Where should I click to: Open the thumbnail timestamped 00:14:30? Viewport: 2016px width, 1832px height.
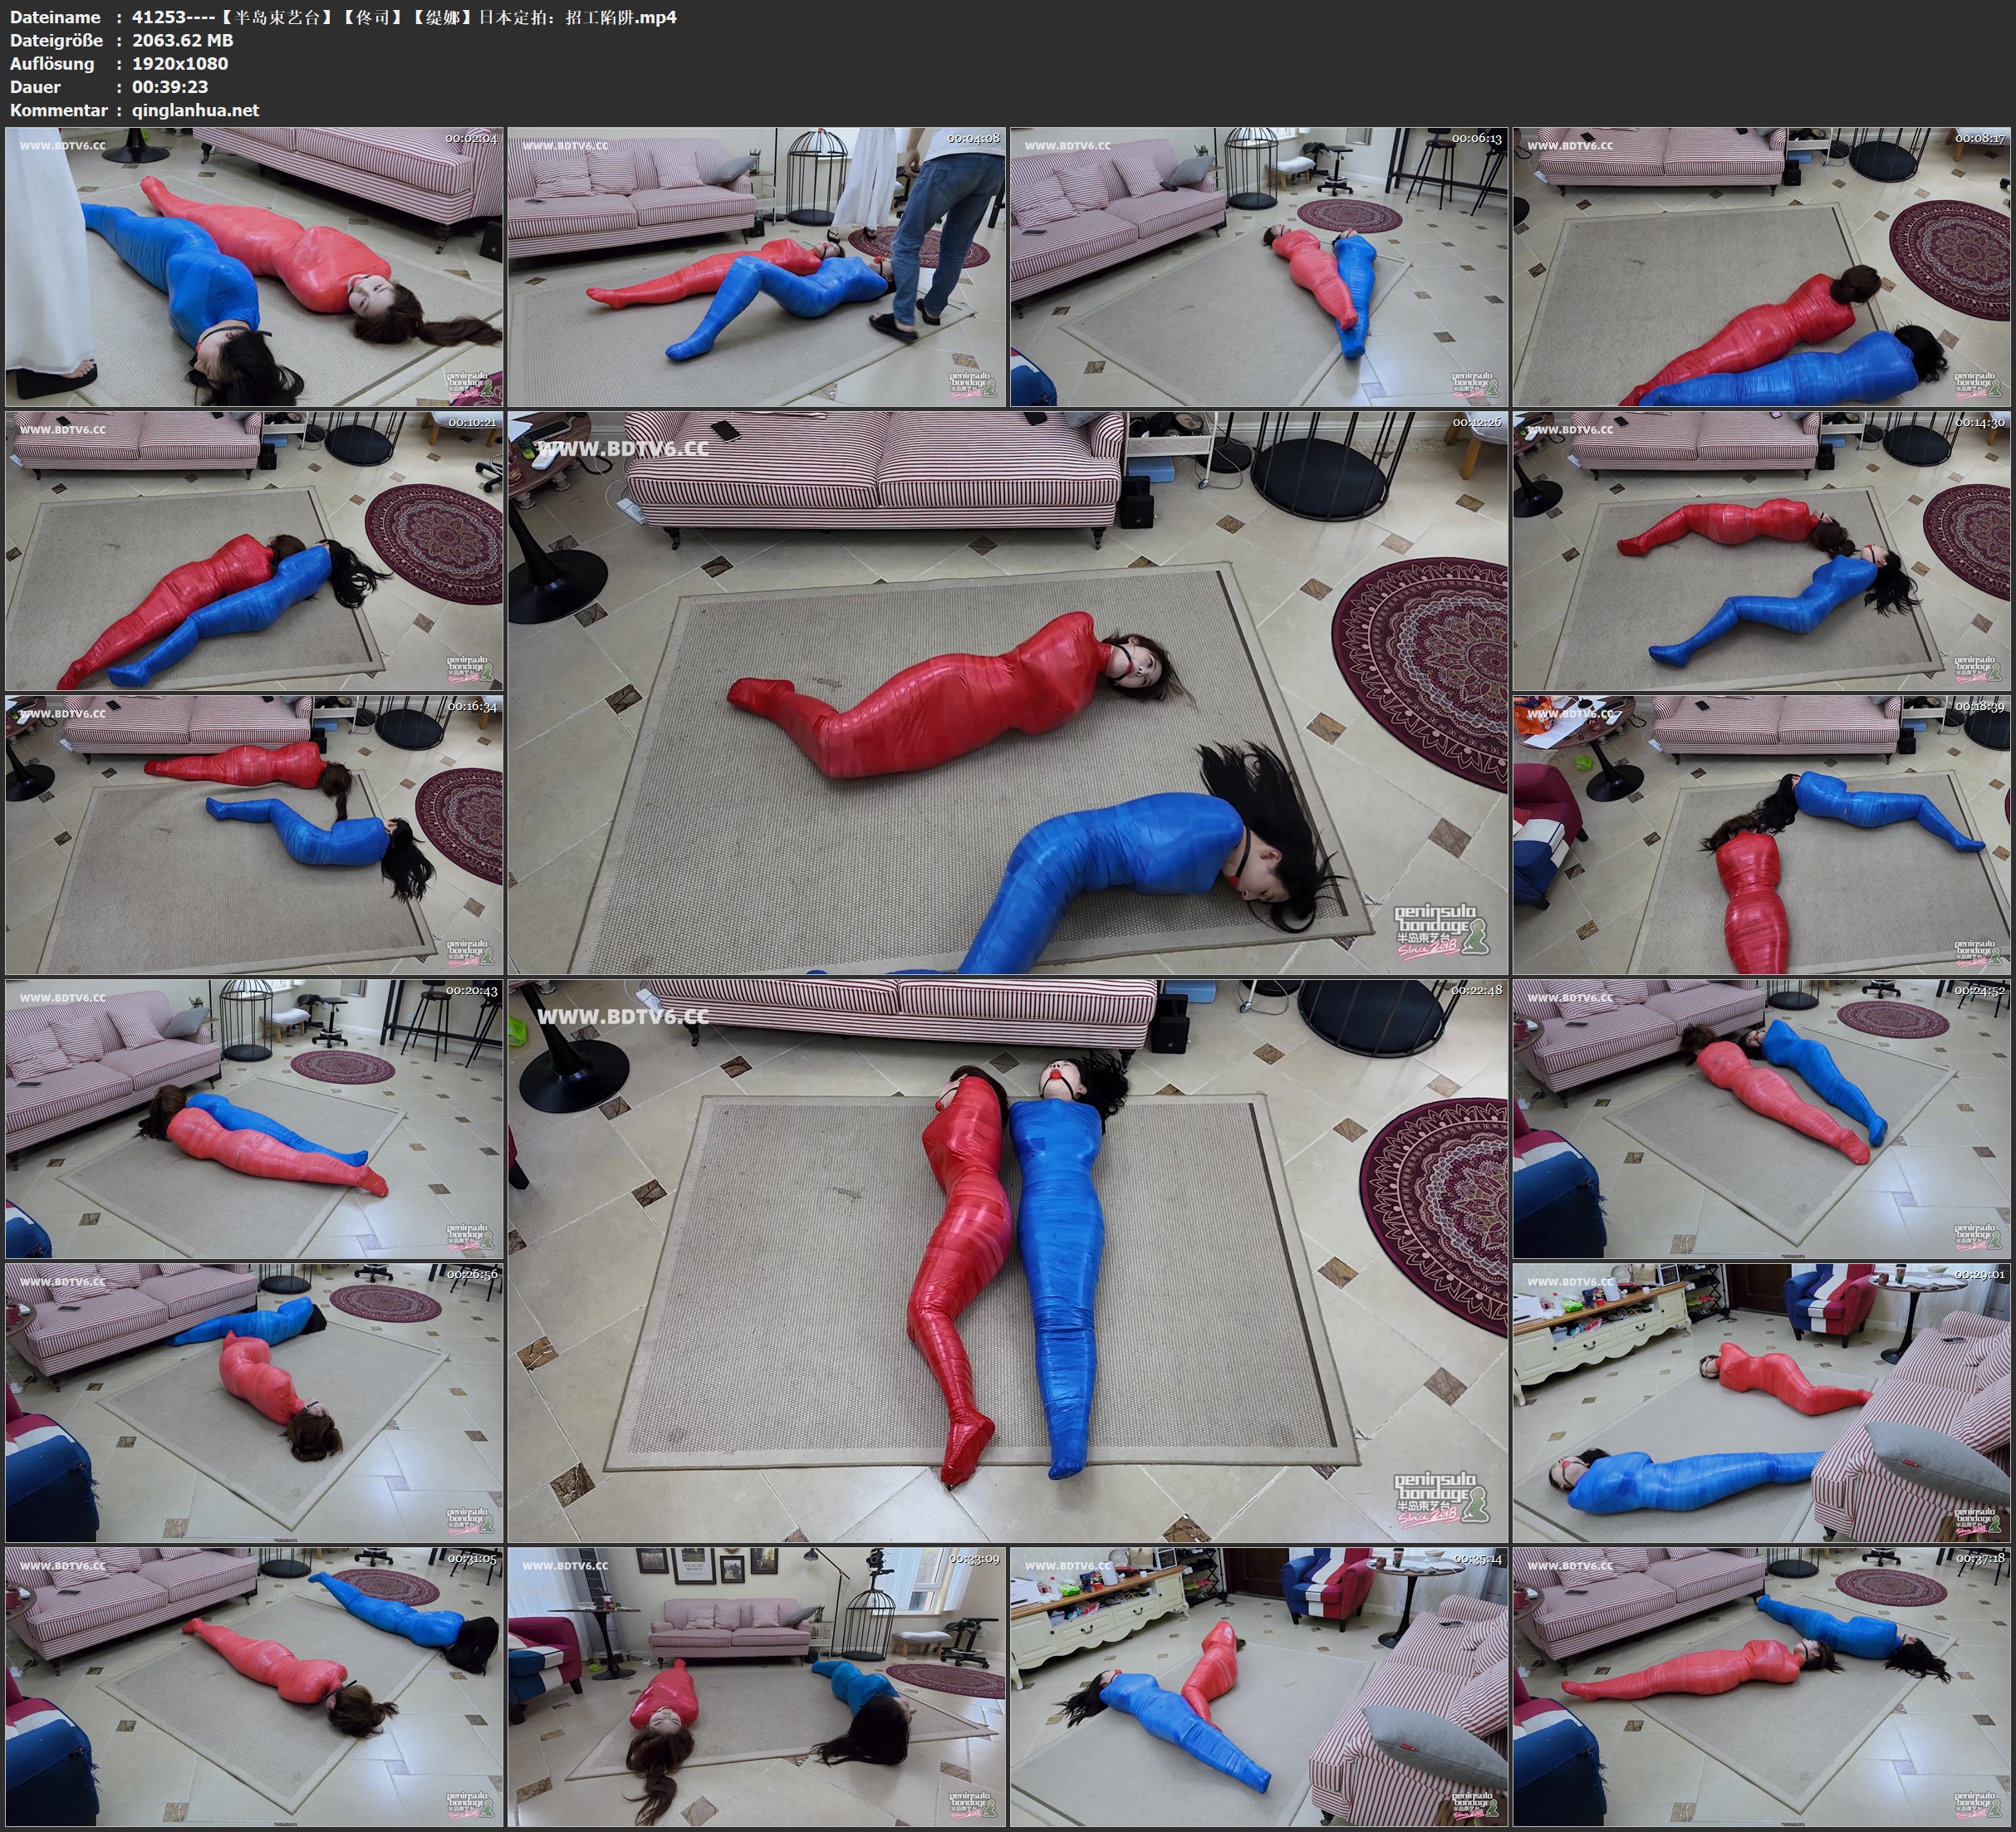coord(1761,551)
